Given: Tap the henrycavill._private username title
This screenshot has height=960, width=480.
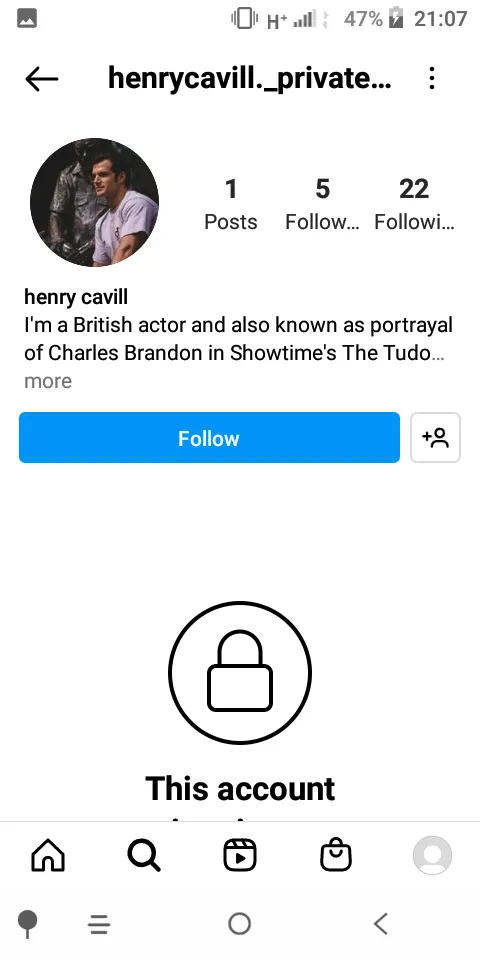Looking at the screenshot, I should (x=249, y=78).
